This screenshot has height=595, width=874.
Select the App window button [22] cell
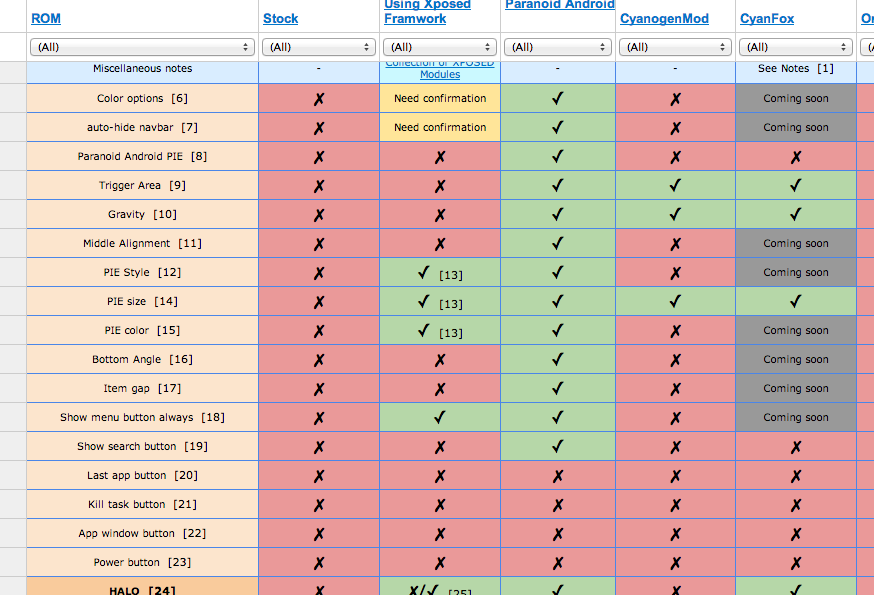(142, 533)
